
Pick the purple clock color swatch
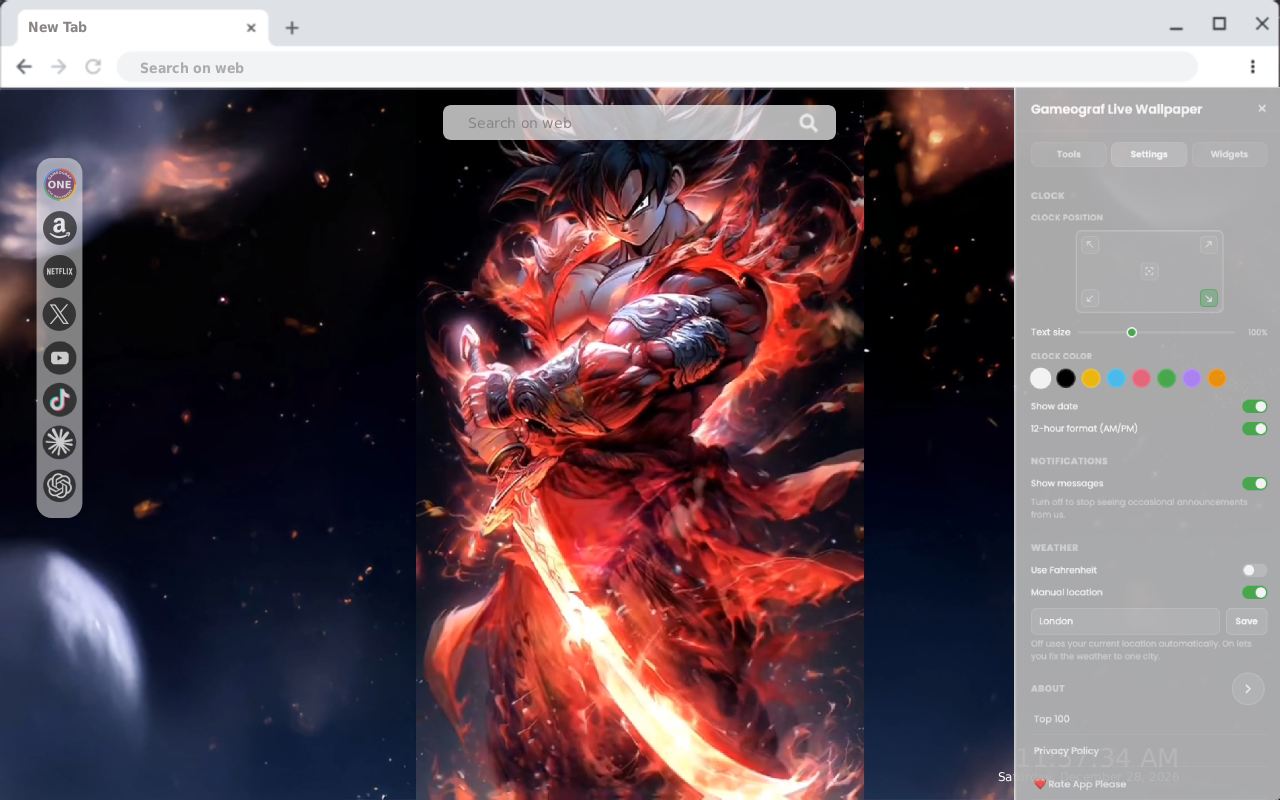coord(1191,378)
